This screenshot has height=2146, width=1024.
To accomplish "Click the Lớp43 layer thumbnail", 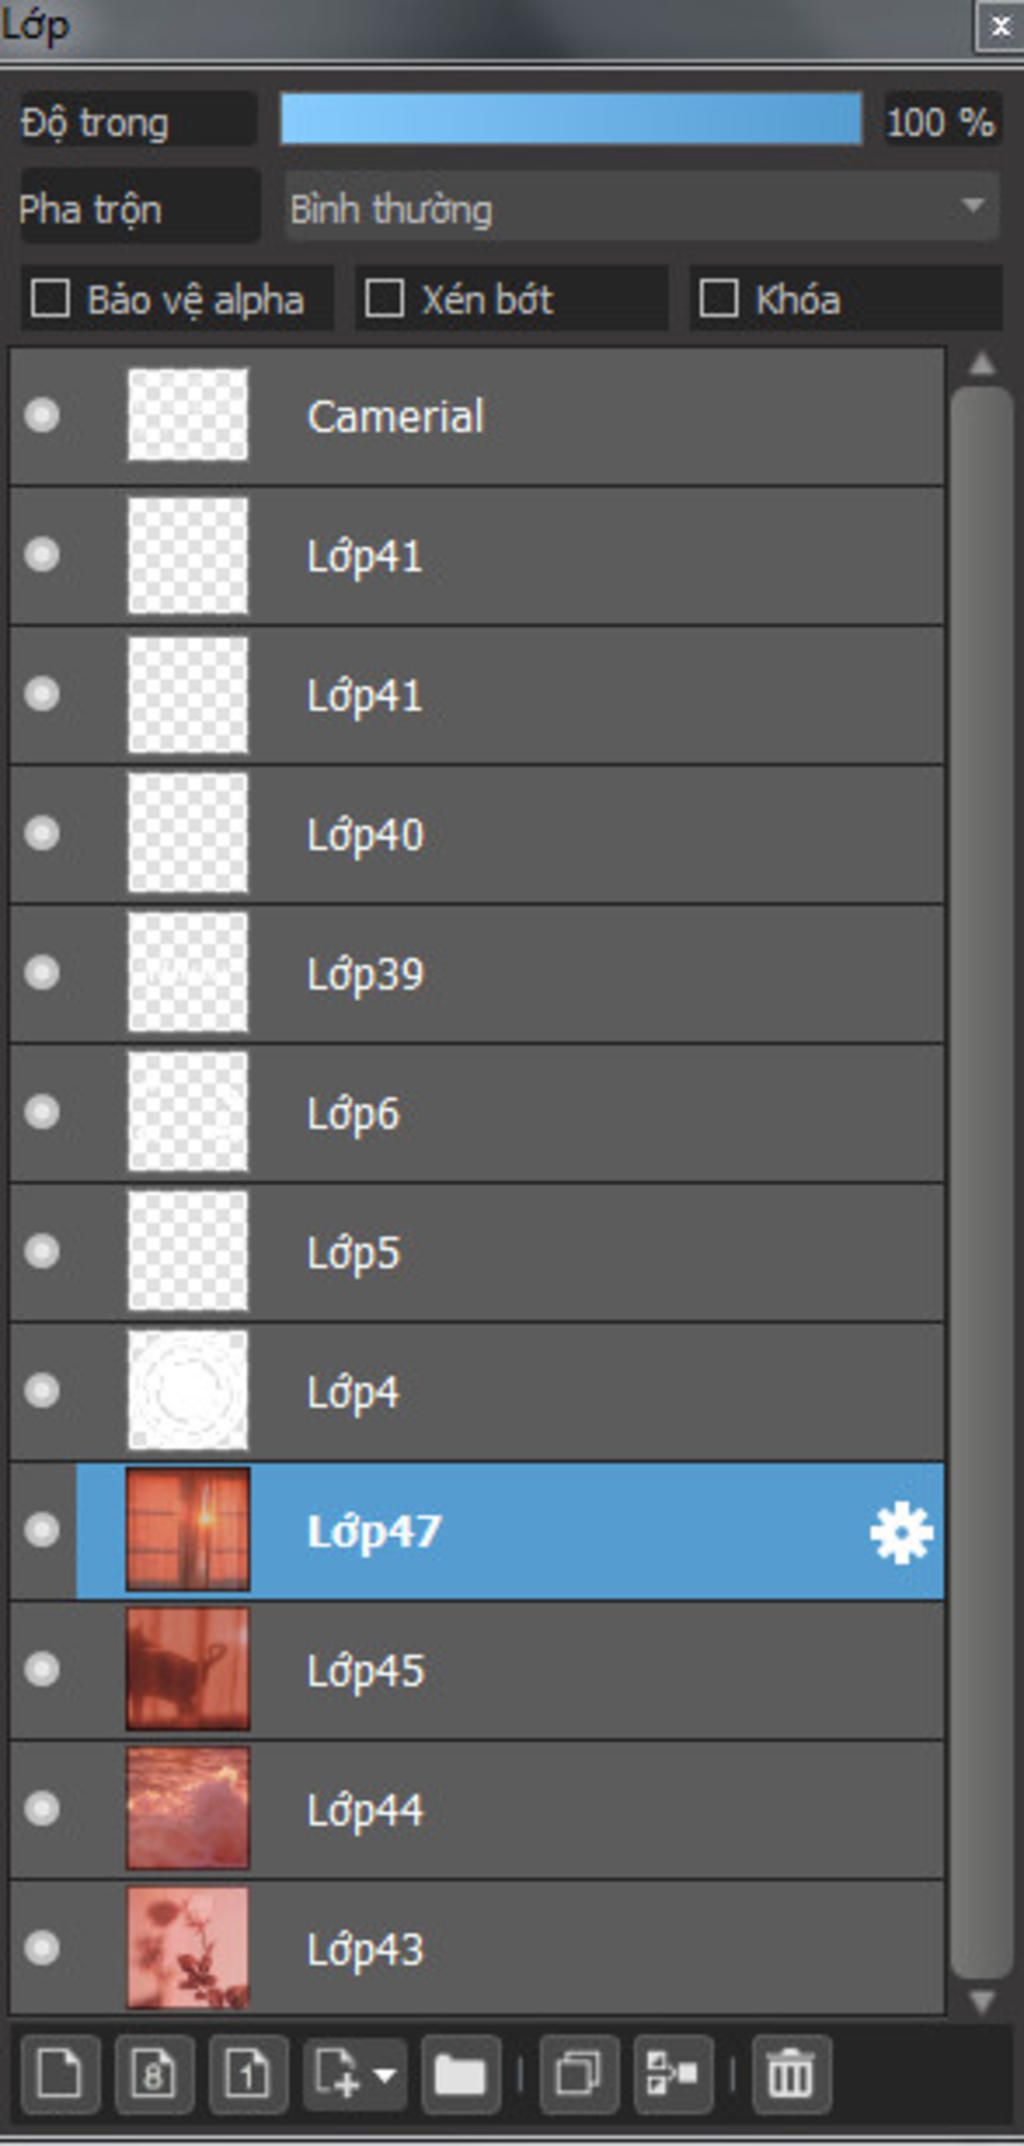I will point(188,1948).
